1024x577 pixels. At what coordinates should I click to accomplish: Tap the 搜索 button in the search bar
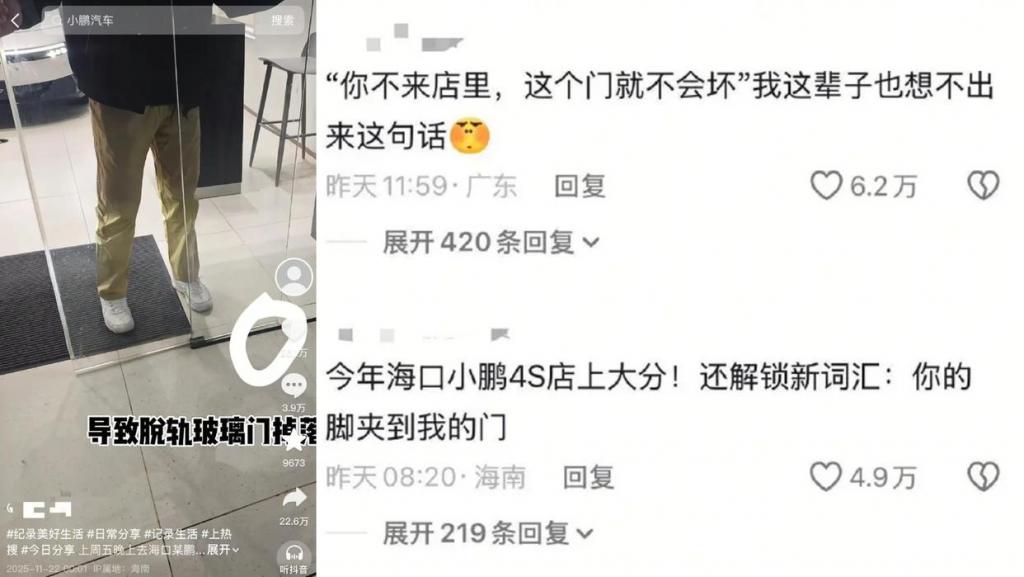[x=282, y=20]
